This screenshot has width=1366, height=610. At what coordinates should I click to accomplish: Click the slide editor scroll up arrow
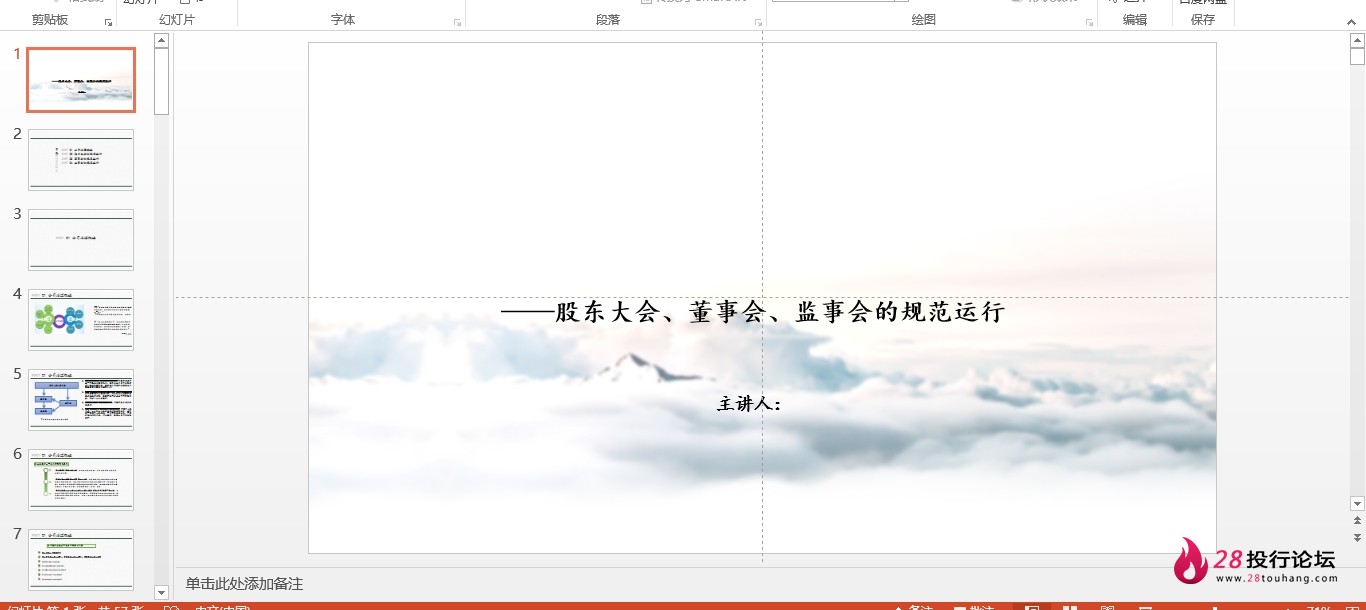(1357, 40)
